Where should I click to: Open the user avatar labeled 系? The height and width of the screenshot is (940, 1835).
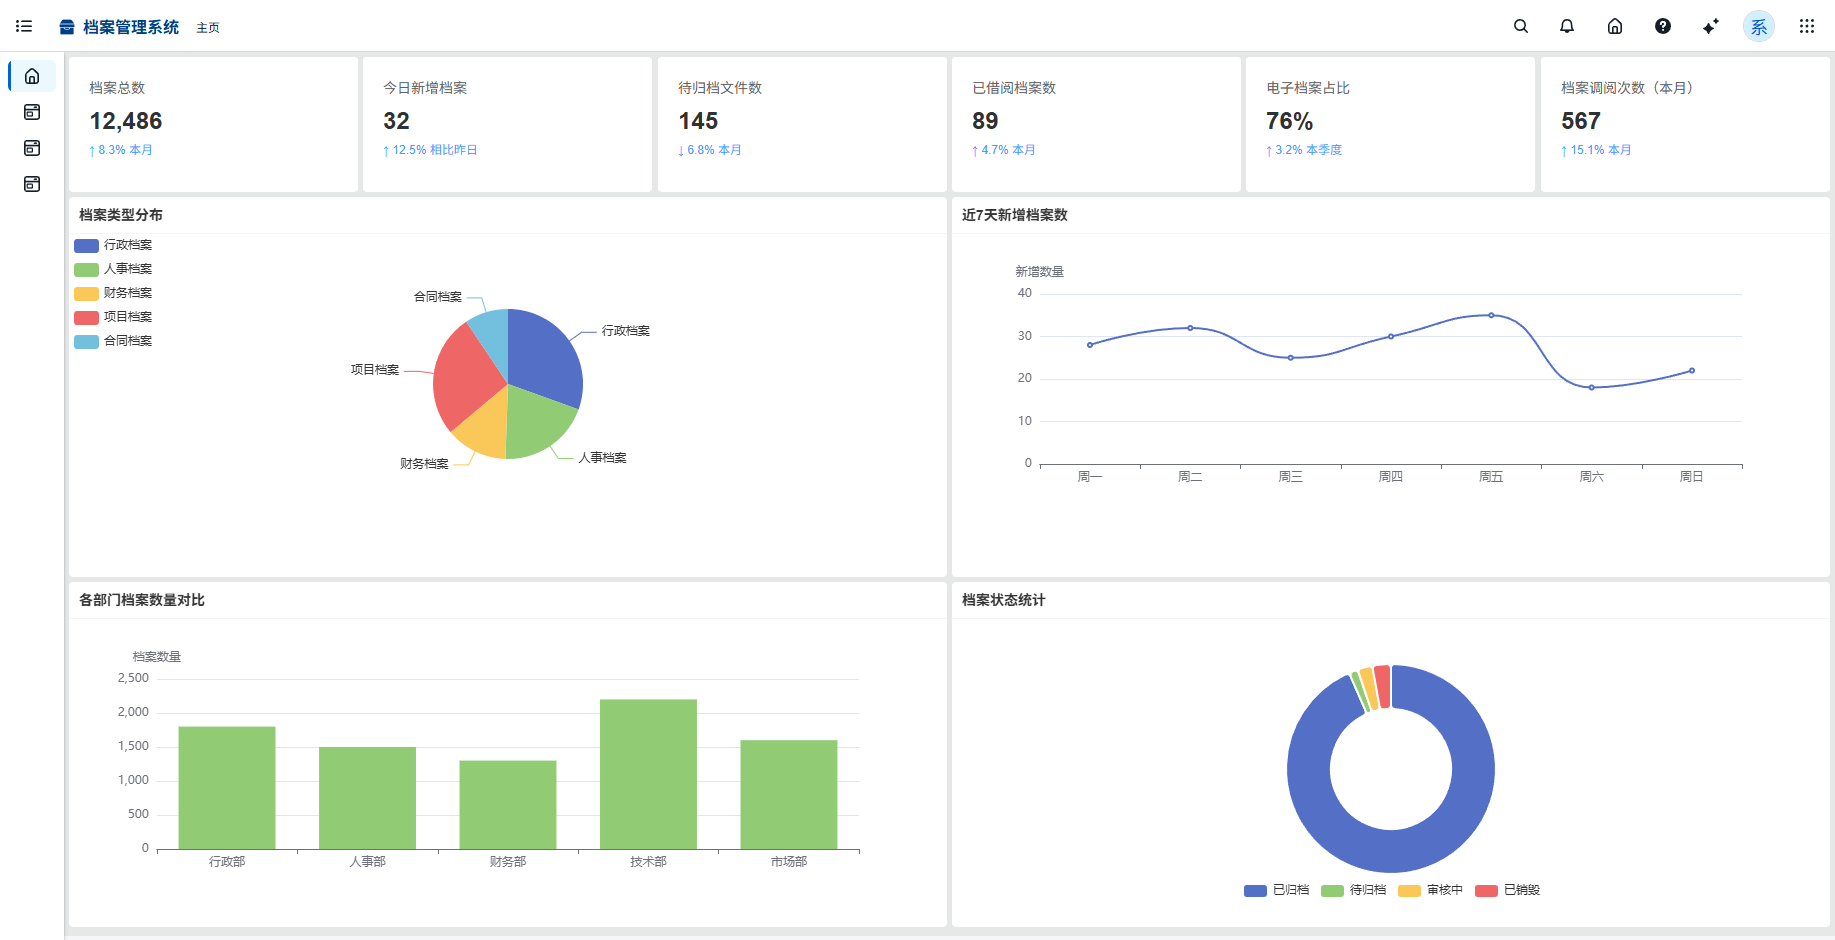point(1758,27)
